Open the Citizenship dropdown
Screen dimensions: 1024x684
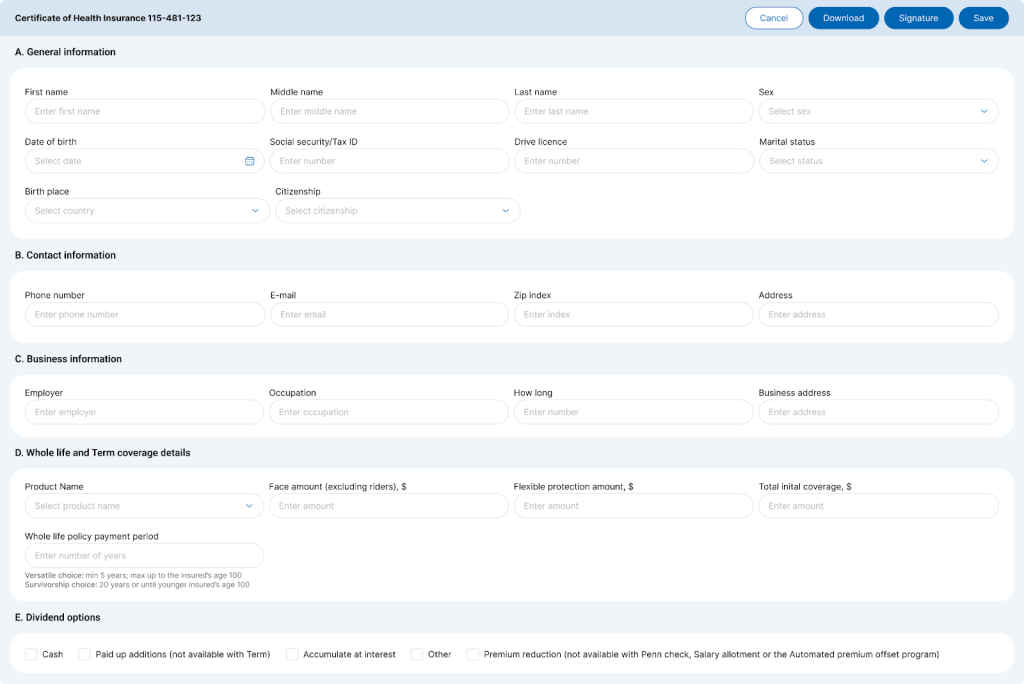[397, 211]
